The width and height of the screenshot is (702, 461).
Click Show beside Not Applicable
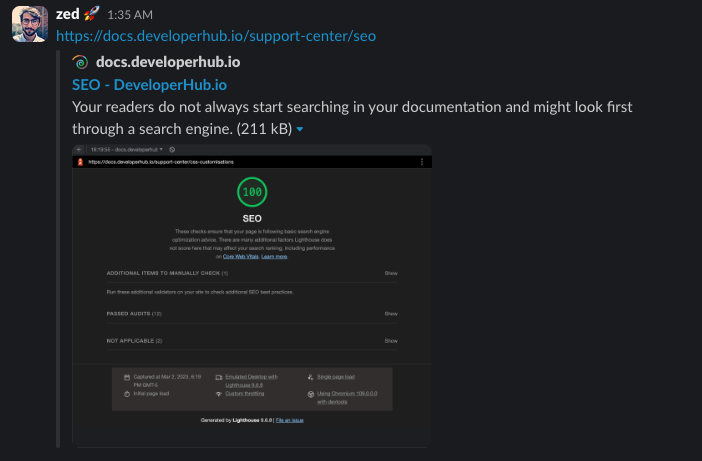[391, 341]
